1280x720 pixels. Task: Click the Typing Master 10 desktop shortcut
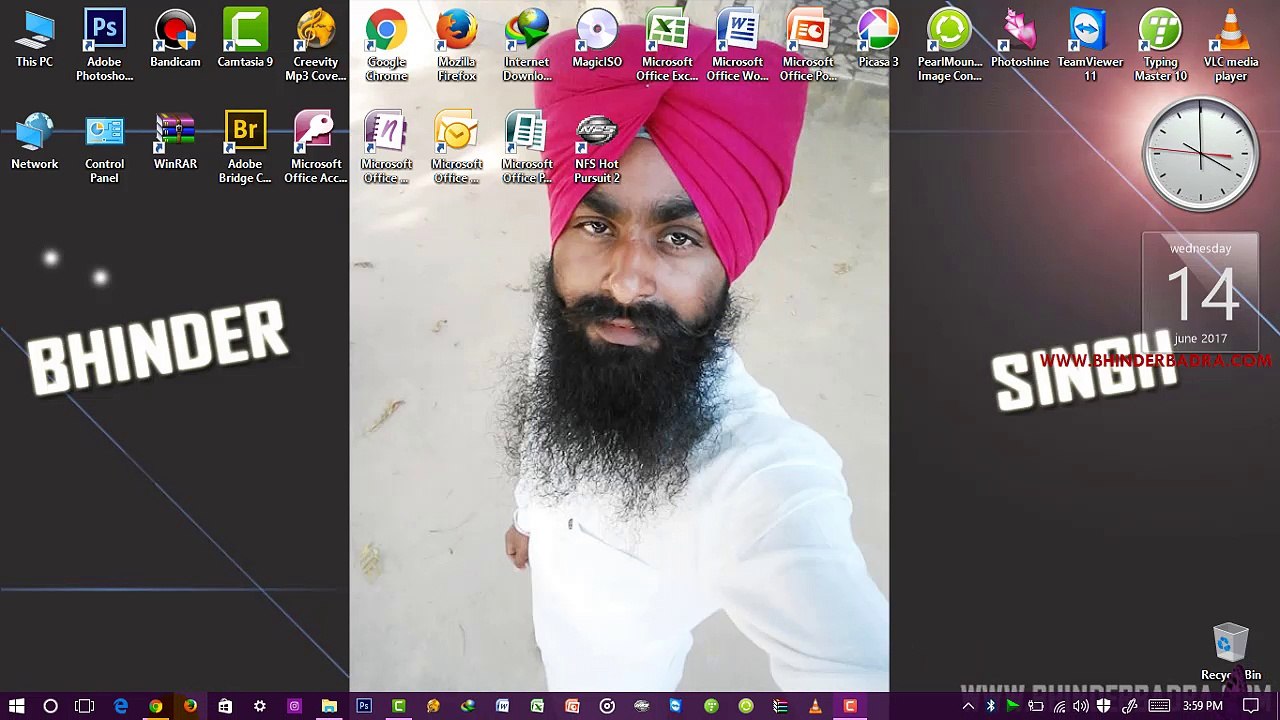coord(1160,46)
